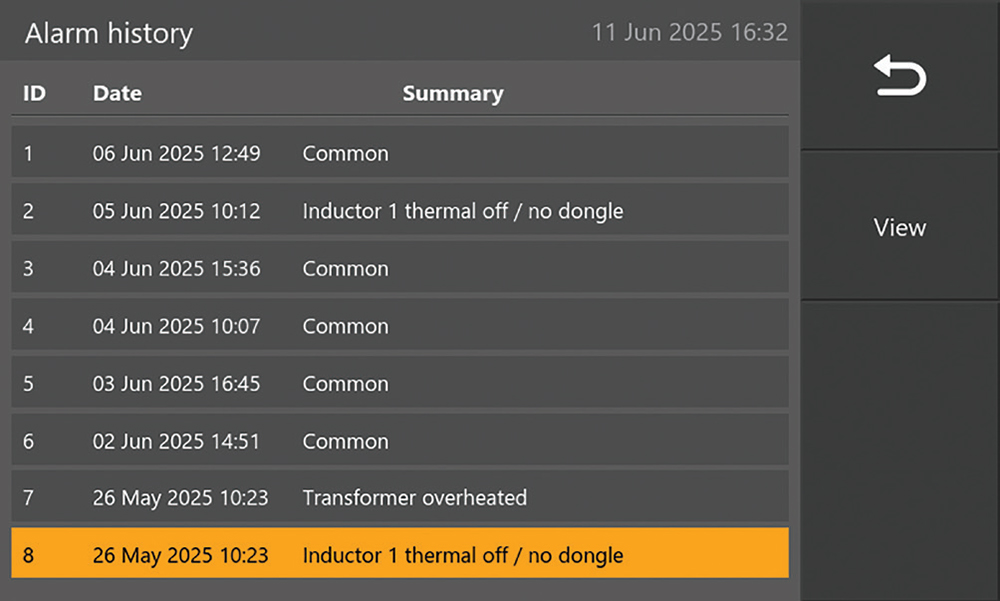Screen dimensions: 1000x601
Task: Click the ID column header
Action: [34, 94]
